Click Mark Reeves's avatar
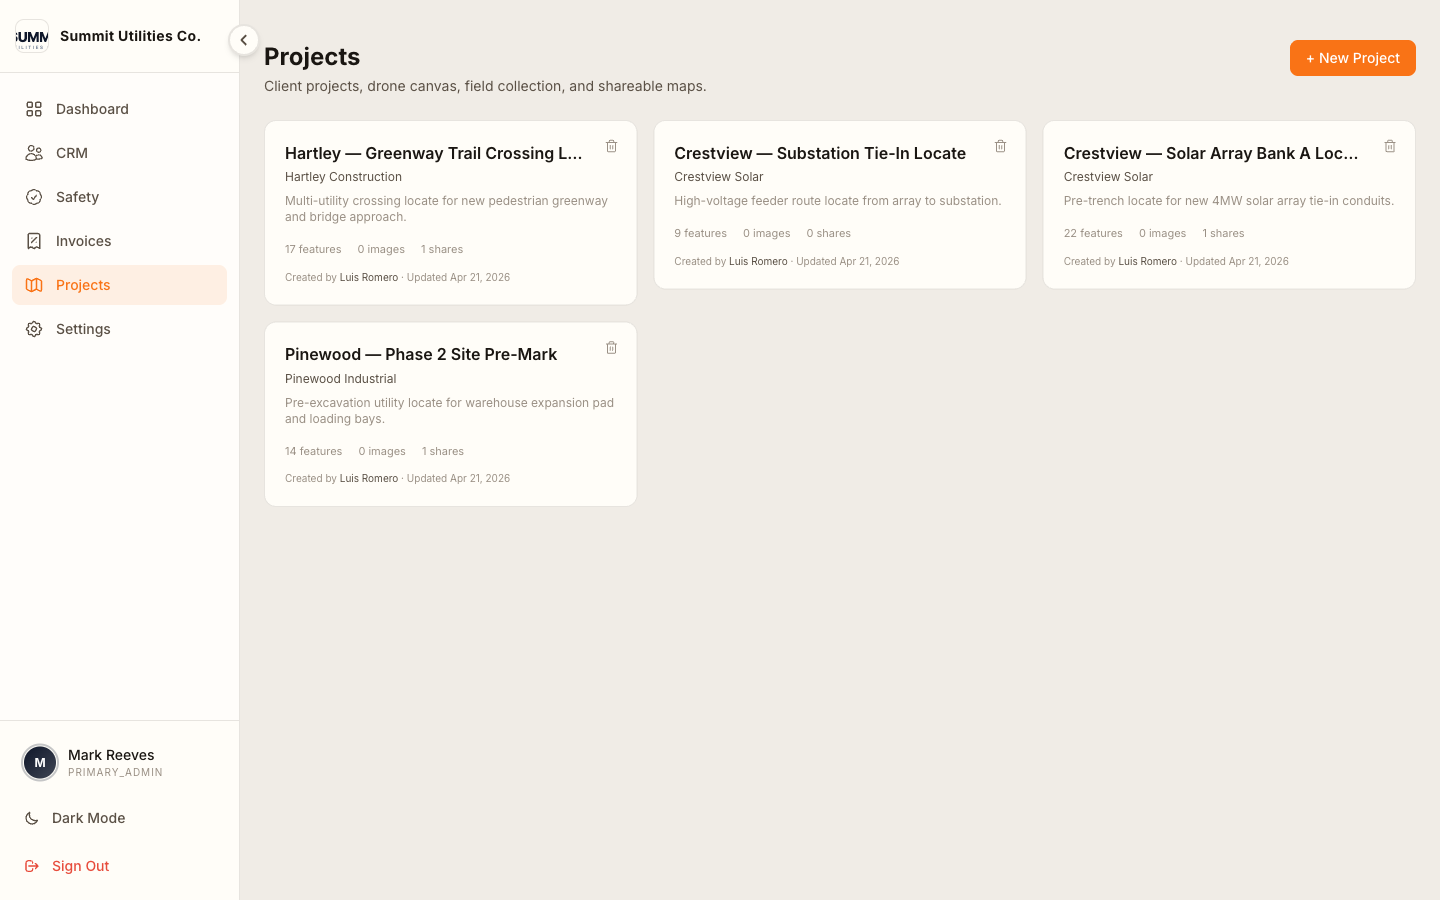The image size is (1440, 900). point(40,762)
